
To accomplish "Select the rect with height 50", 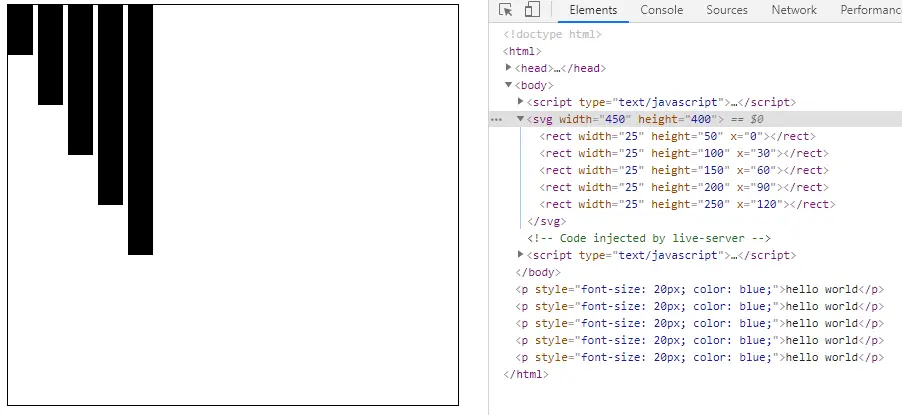I will [x=677, y=136].
